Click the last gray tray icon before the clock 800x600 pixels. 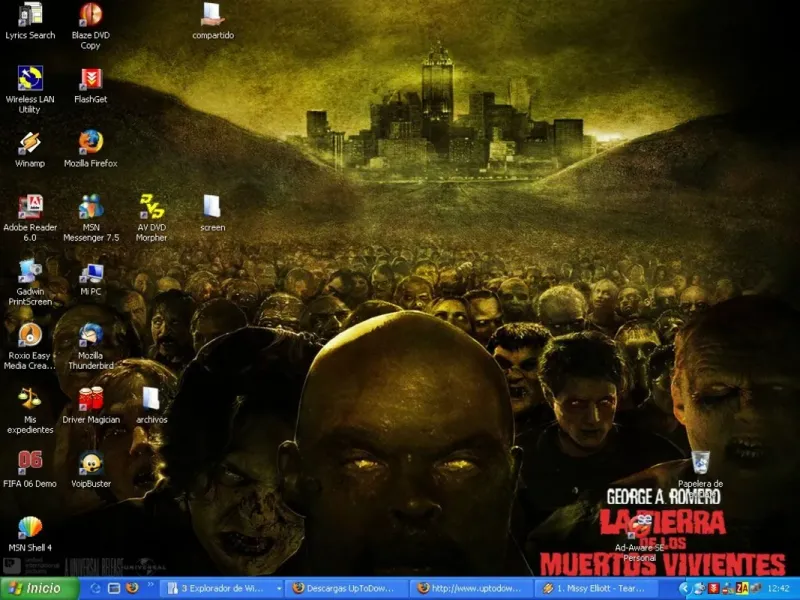pos(755,588)
